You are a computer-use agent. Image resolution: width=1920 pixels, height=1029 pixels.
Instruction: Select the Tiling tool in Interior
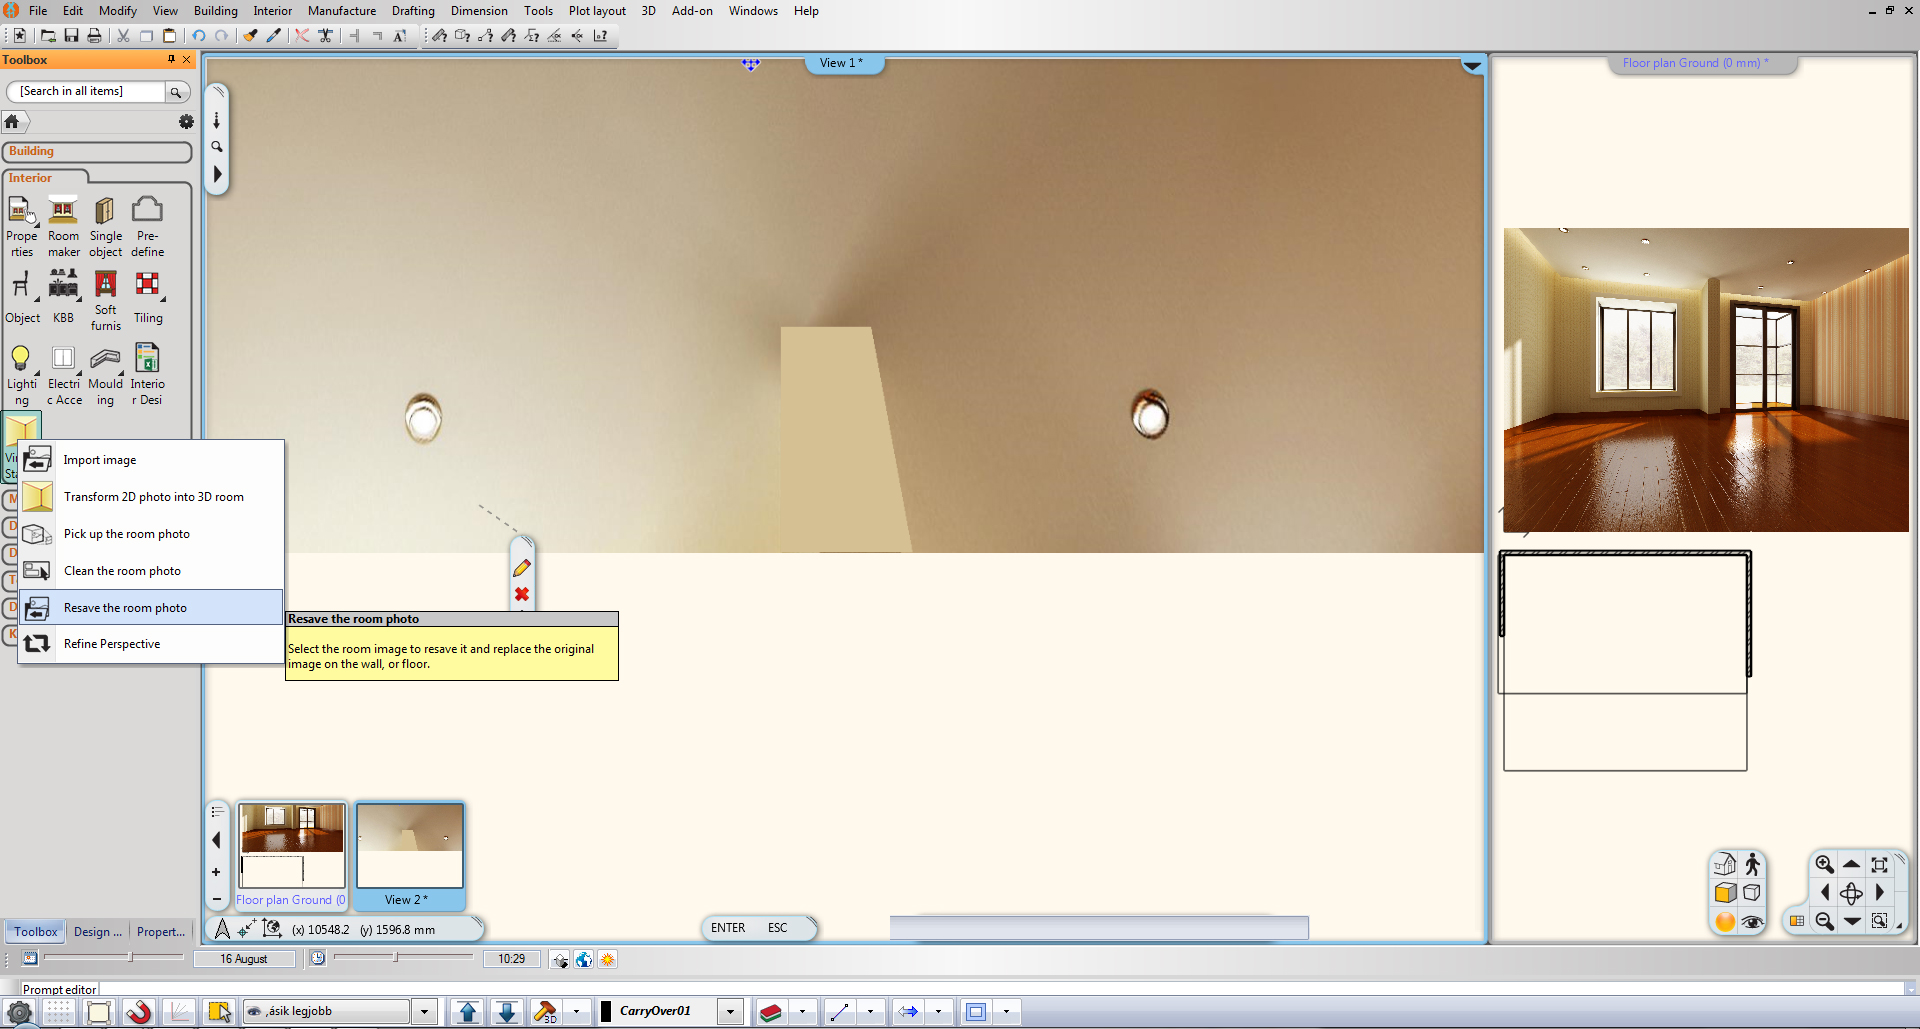tap(147, 286)
